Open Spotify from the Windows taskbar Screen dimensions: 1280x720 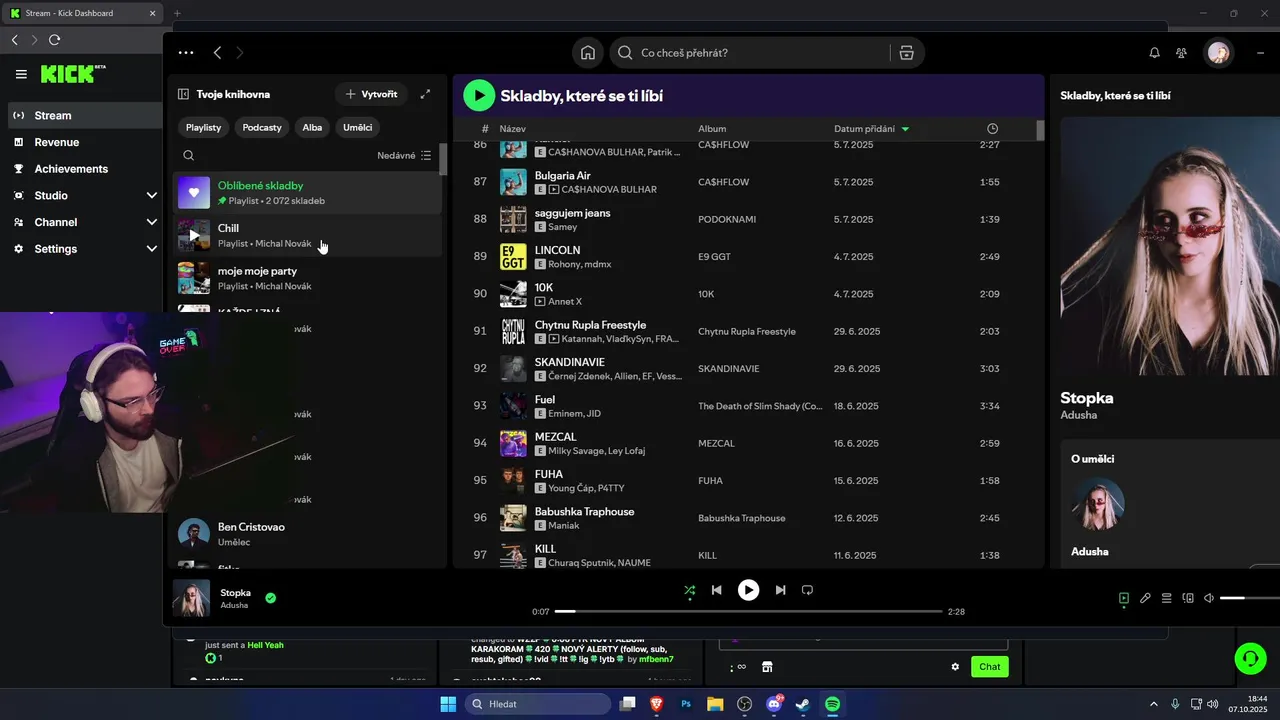pos(832,704)
